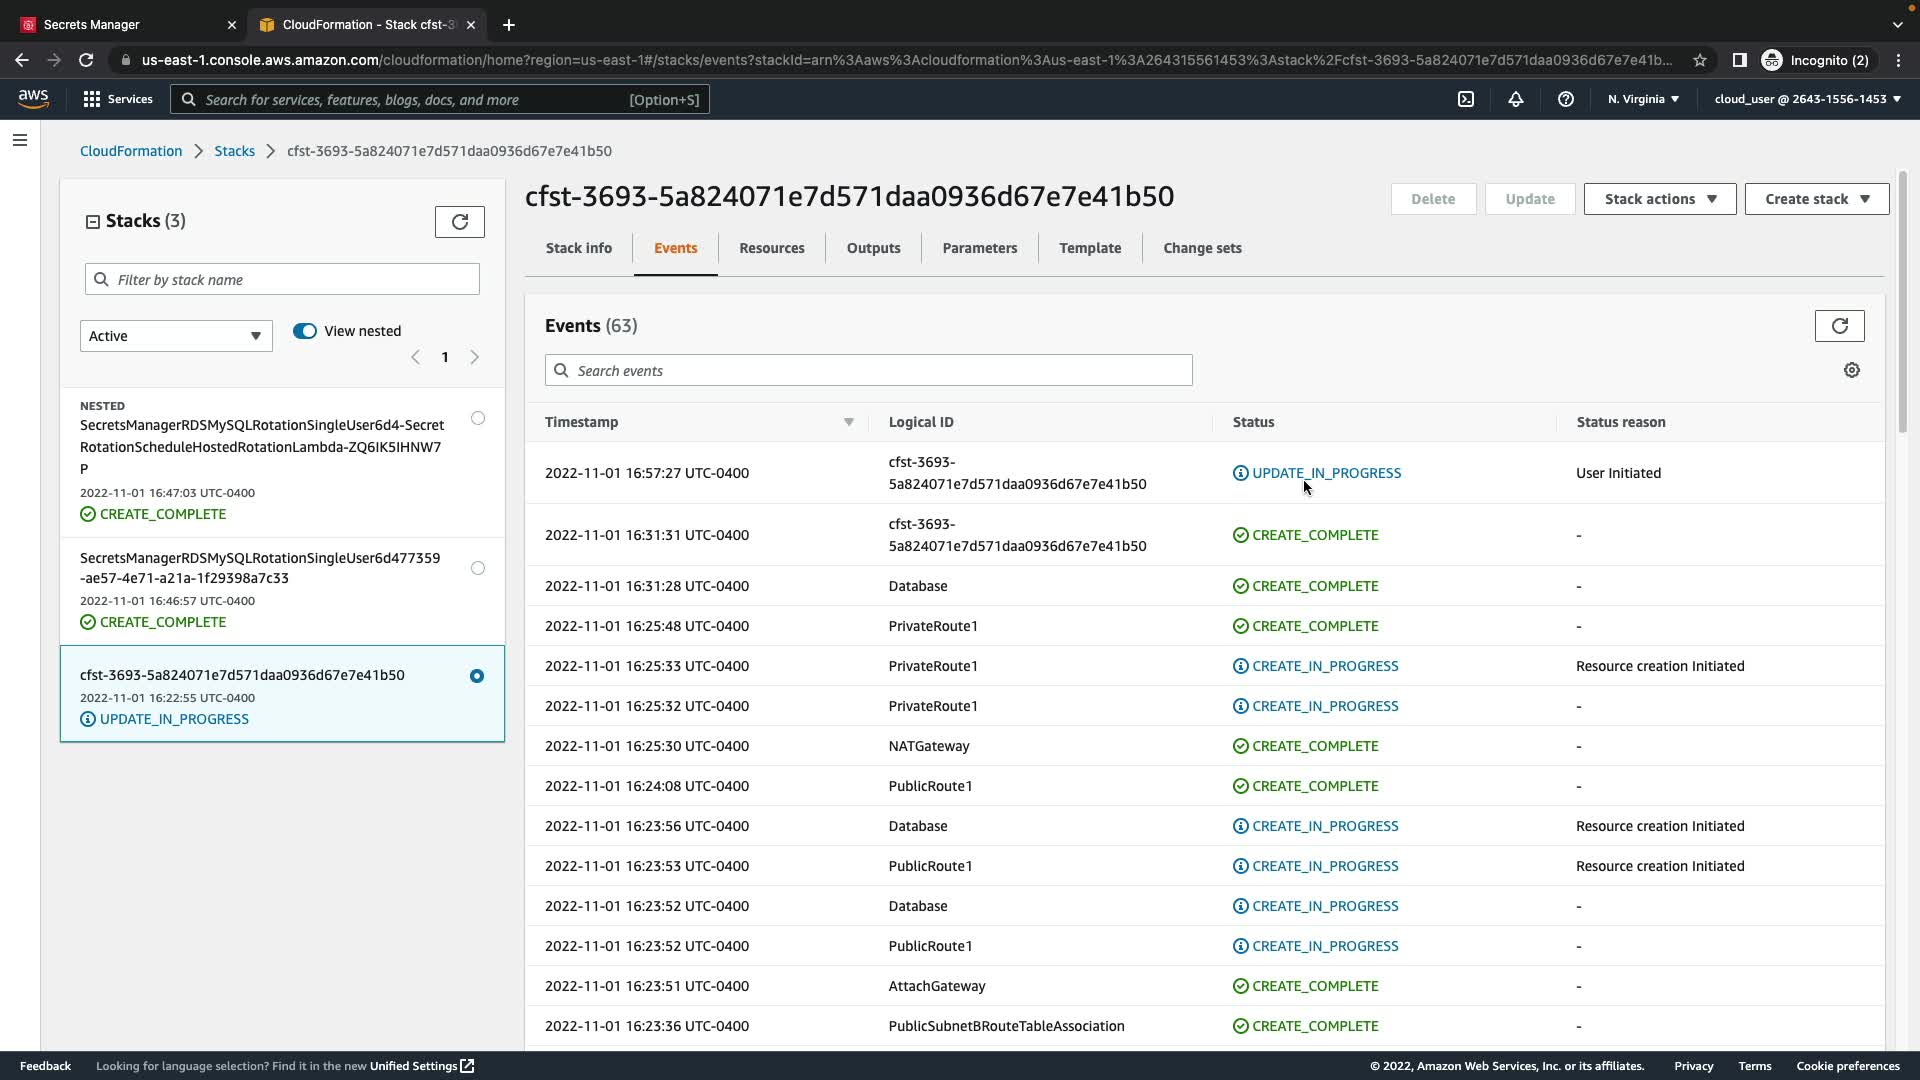Open the side navigation hamburger menu

tap(20, 140)
